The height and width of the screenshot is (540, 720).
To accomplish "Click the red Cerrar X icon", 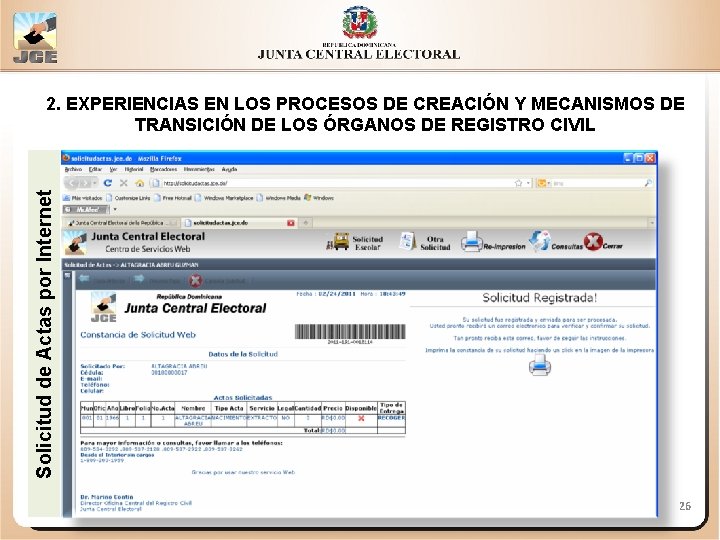I will click(x=593, y=242).
